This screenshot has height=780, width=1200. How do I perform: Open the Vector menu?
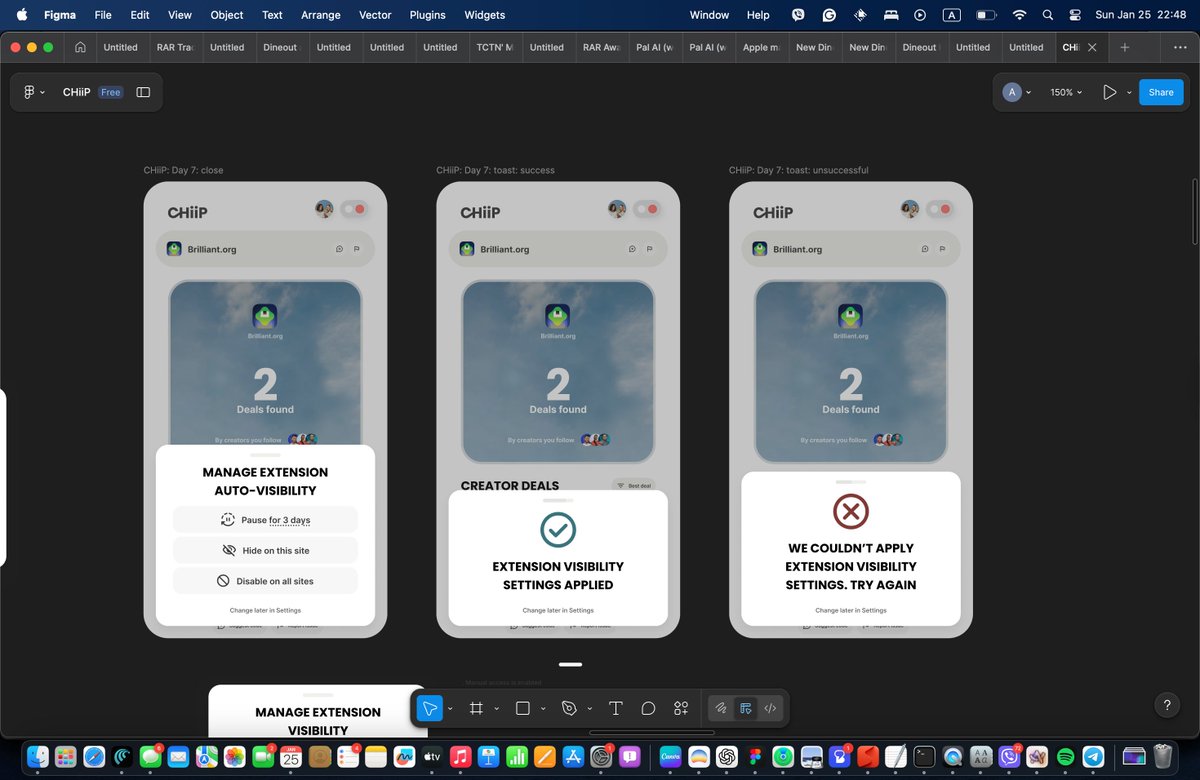[375, 15]
